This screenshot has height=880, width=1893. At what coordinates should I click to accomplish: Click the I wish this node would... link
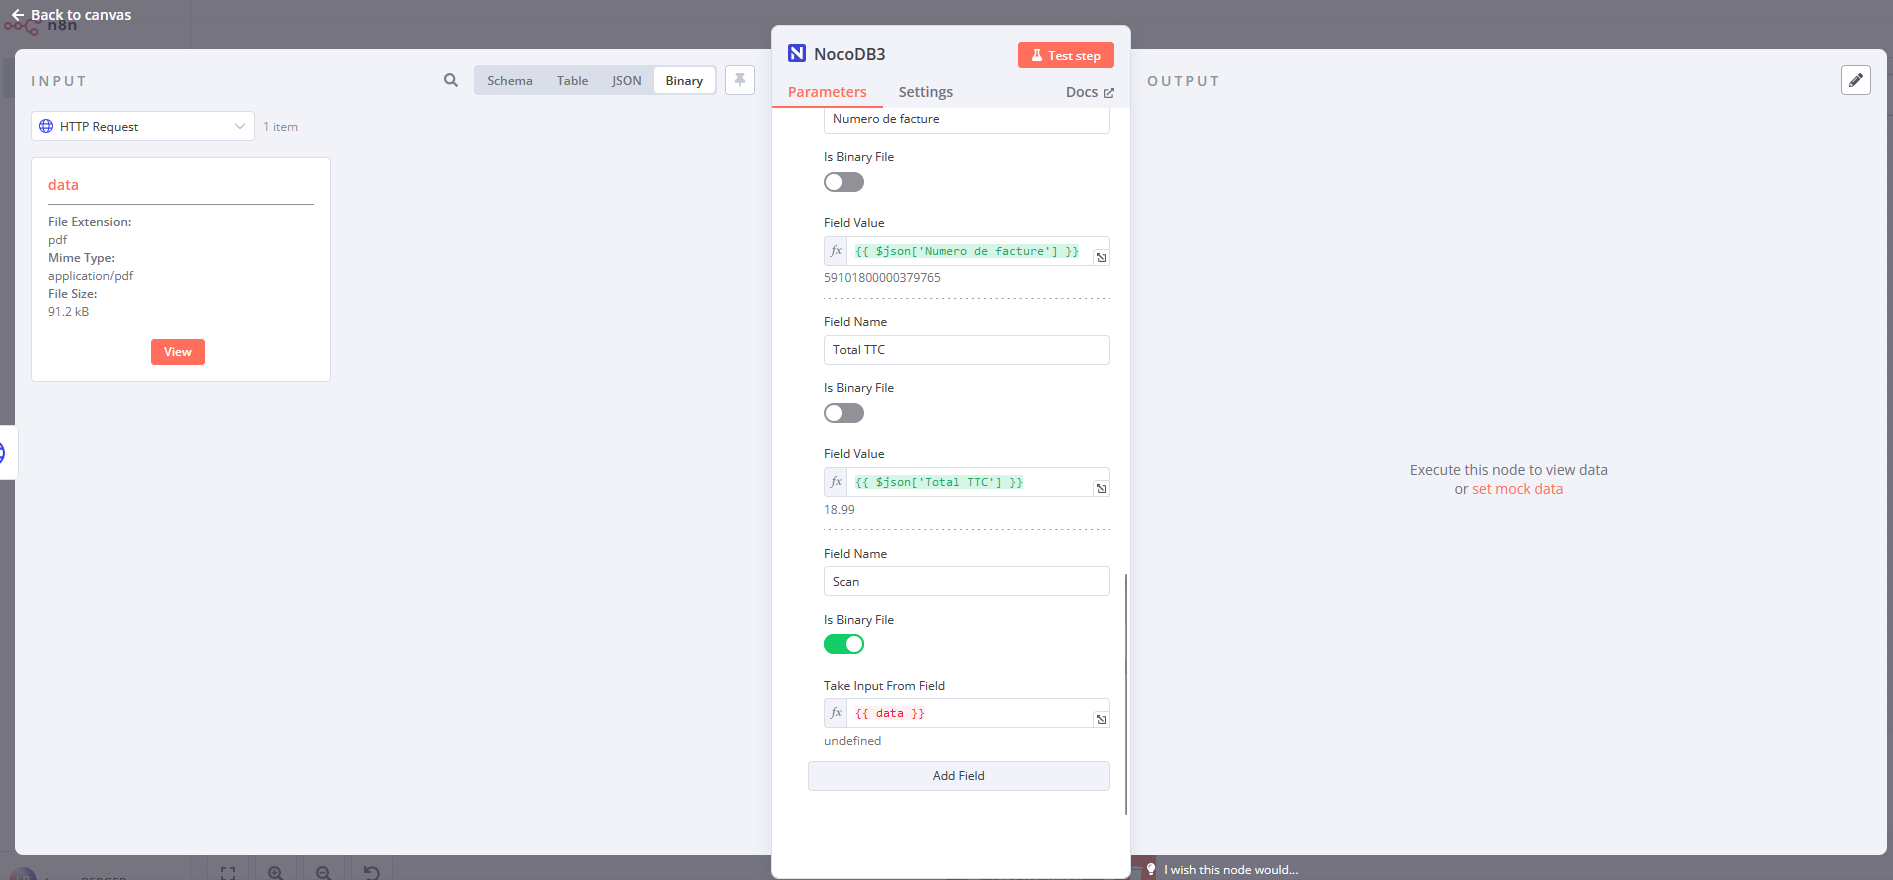click(1231, 870)
